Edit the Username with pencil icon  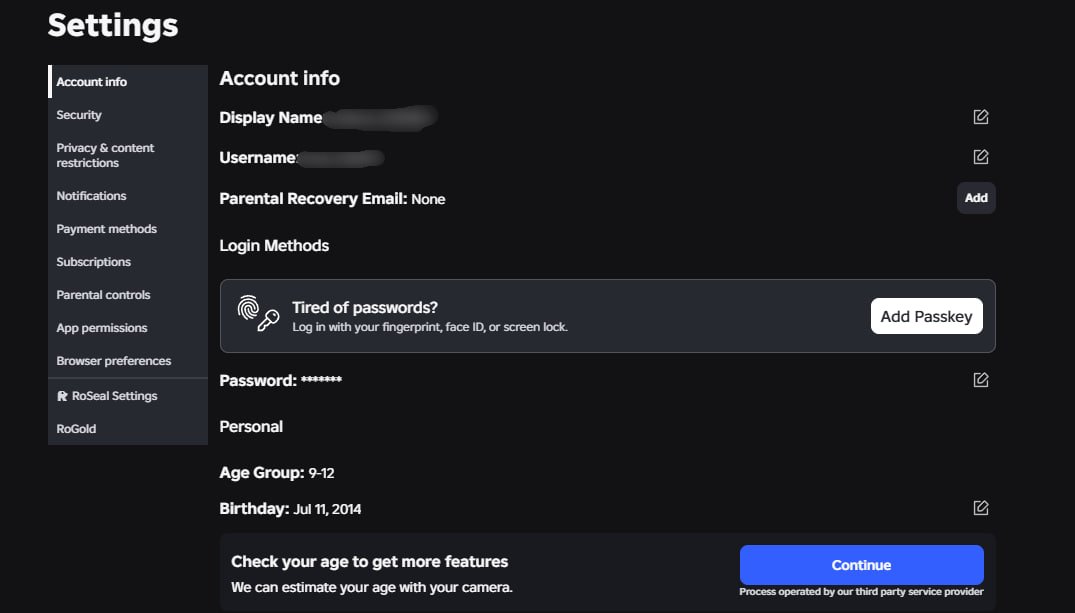[x=980, y=157]
